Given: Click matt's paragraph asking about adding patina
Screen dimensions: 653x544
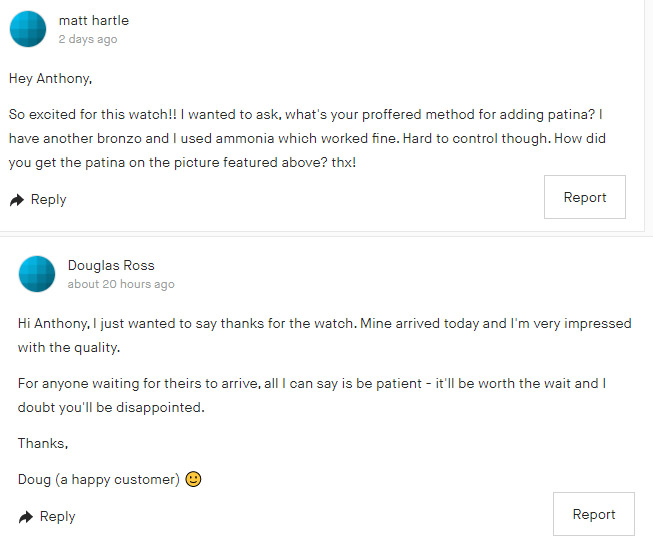Looking at the screenshot, I should (320, 137).
